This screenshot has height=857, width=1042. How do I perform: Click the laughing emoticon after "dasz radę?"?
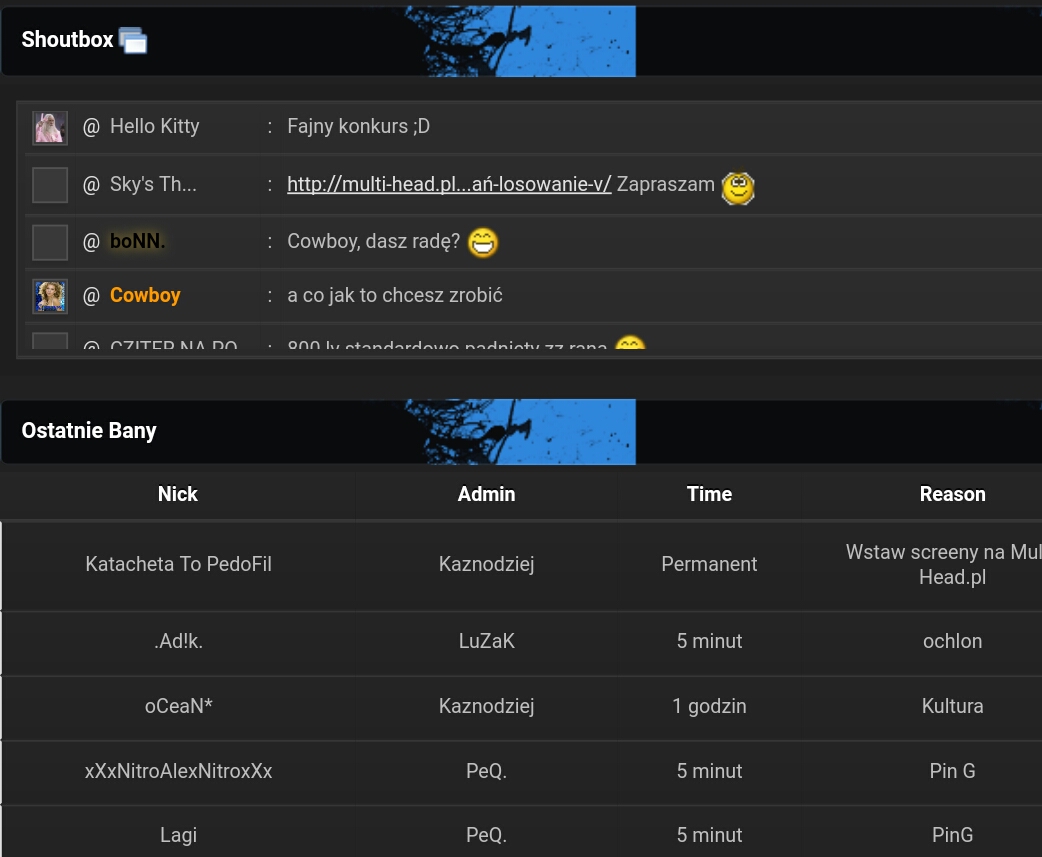point(482,242)
